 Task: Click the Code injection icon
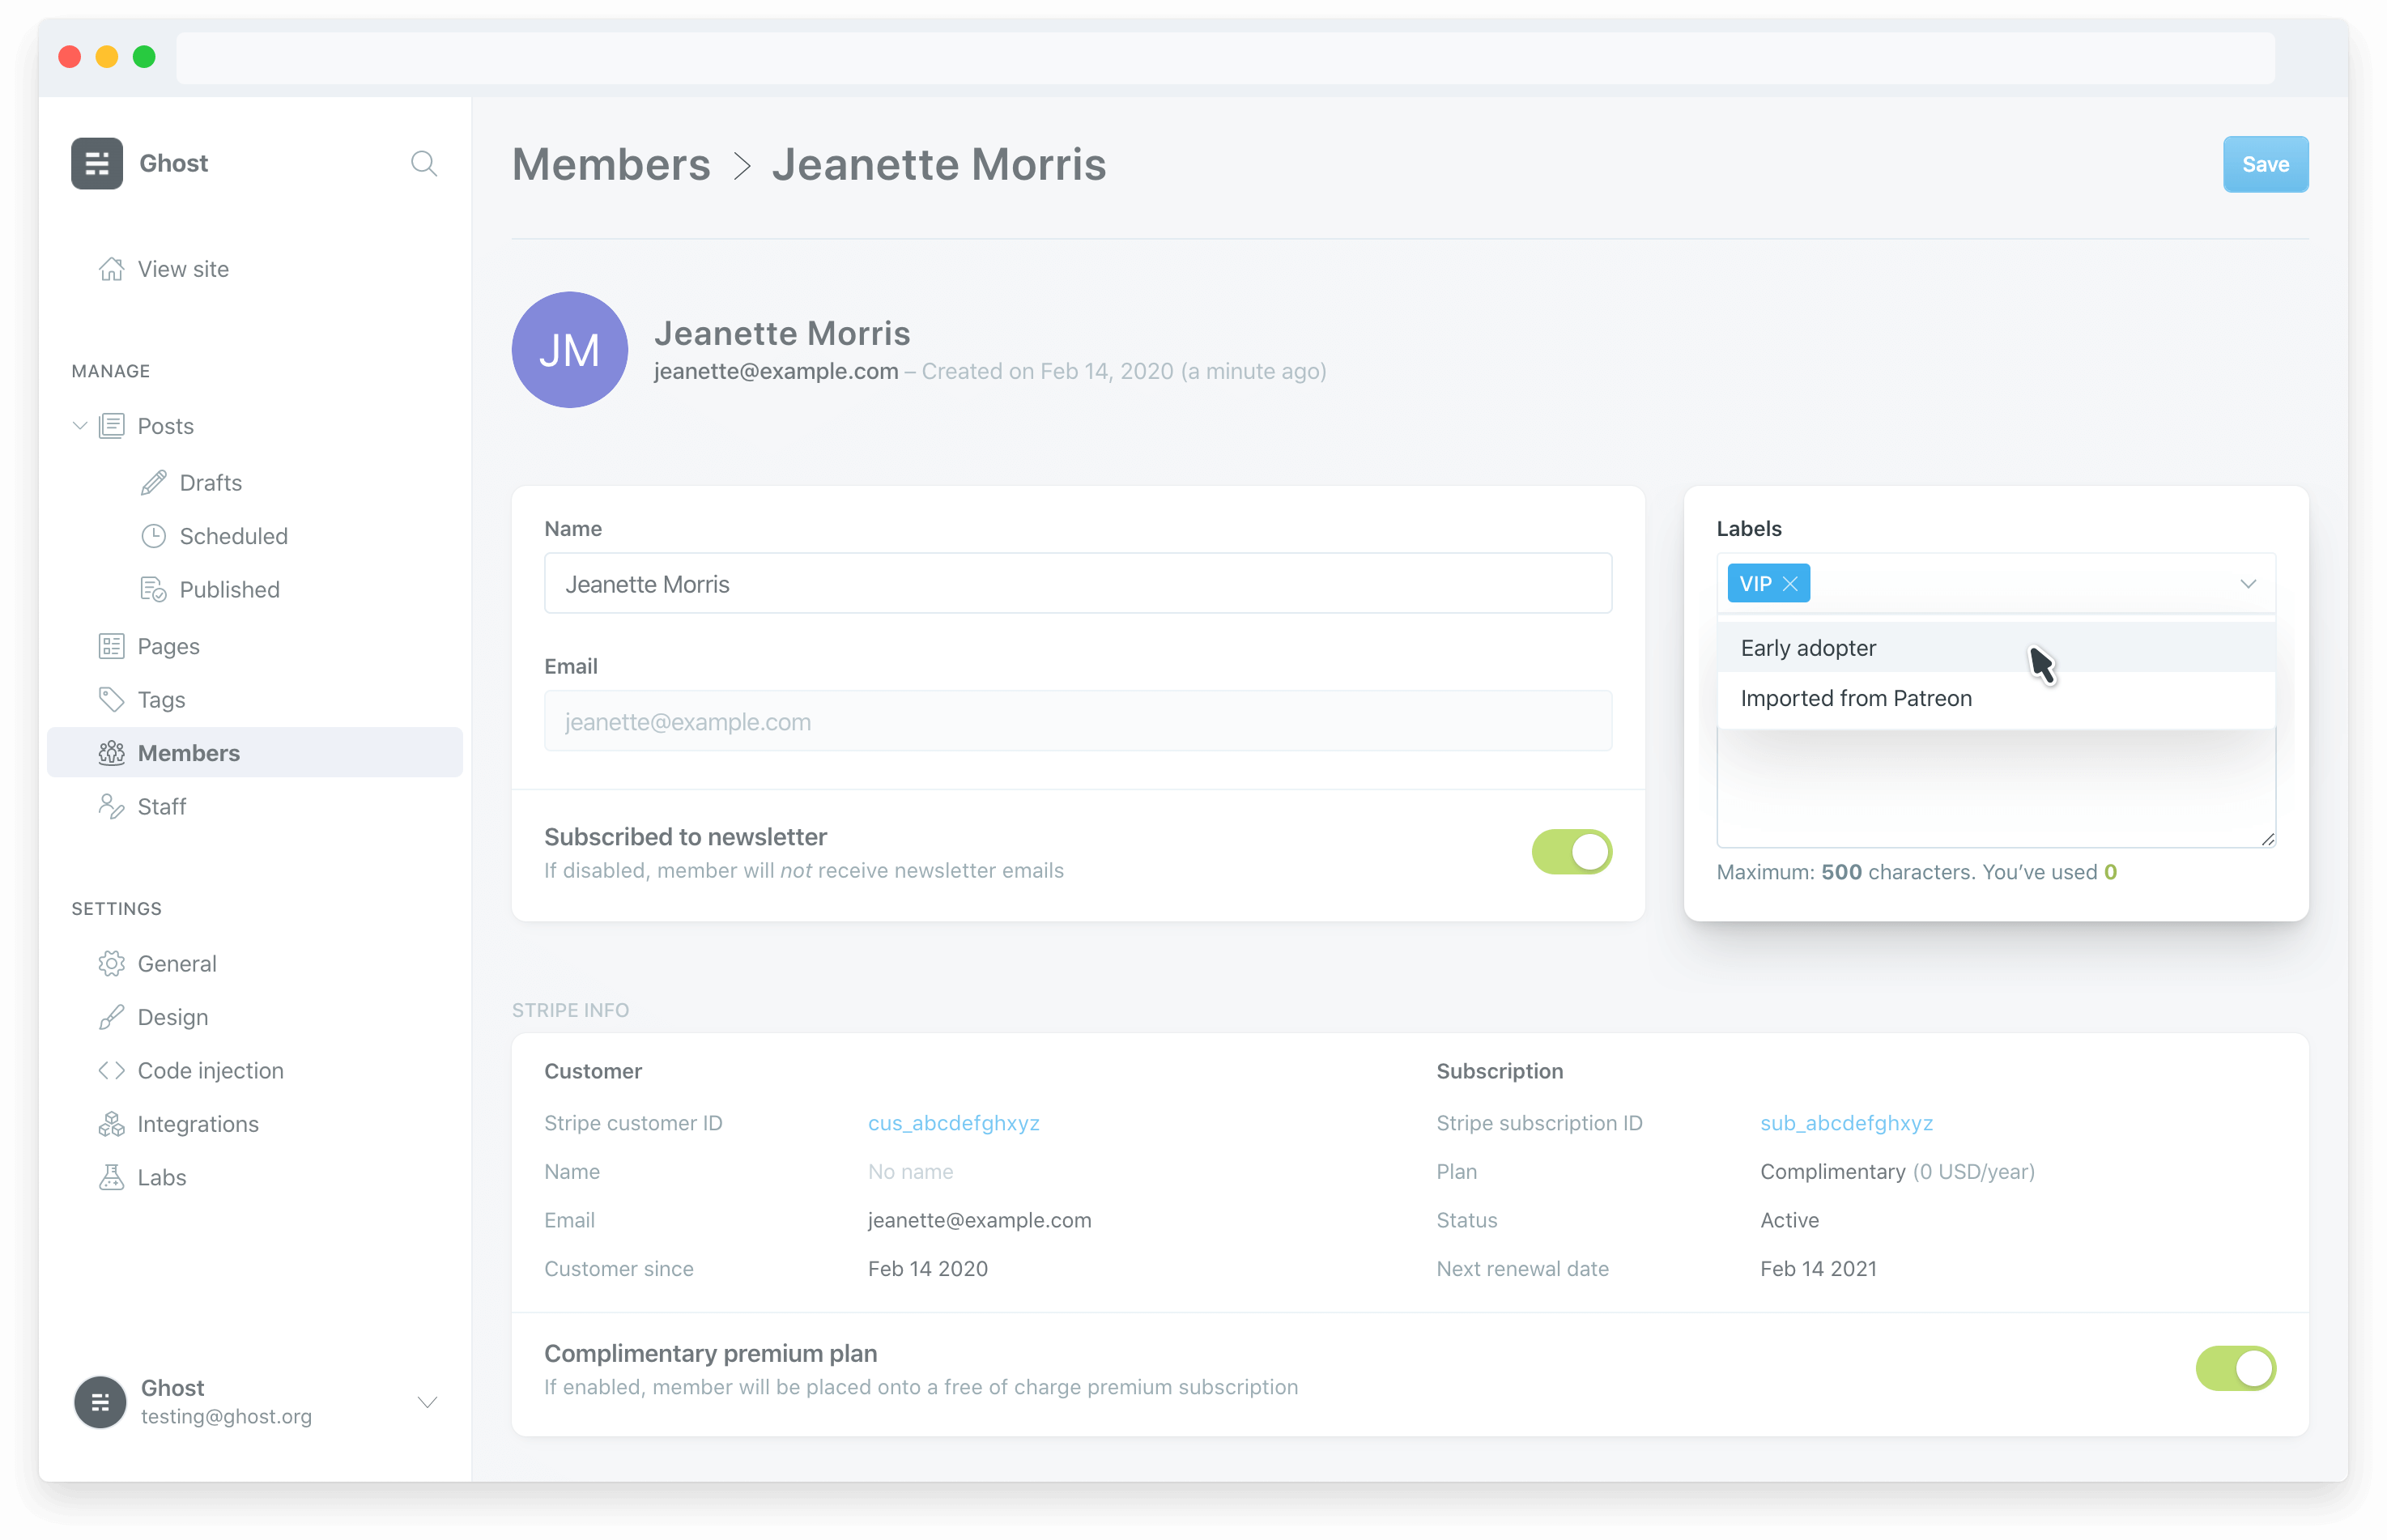click(111, 1070)
